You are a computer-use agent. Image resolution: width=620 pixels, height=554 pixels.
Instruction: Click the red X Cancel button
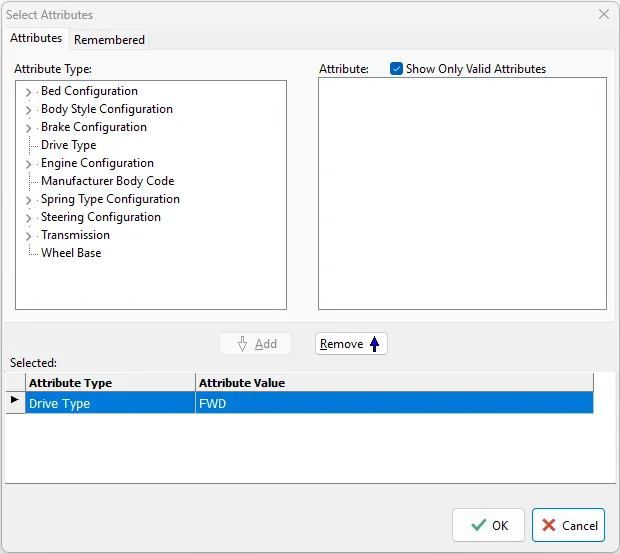(x=568, y=525)
